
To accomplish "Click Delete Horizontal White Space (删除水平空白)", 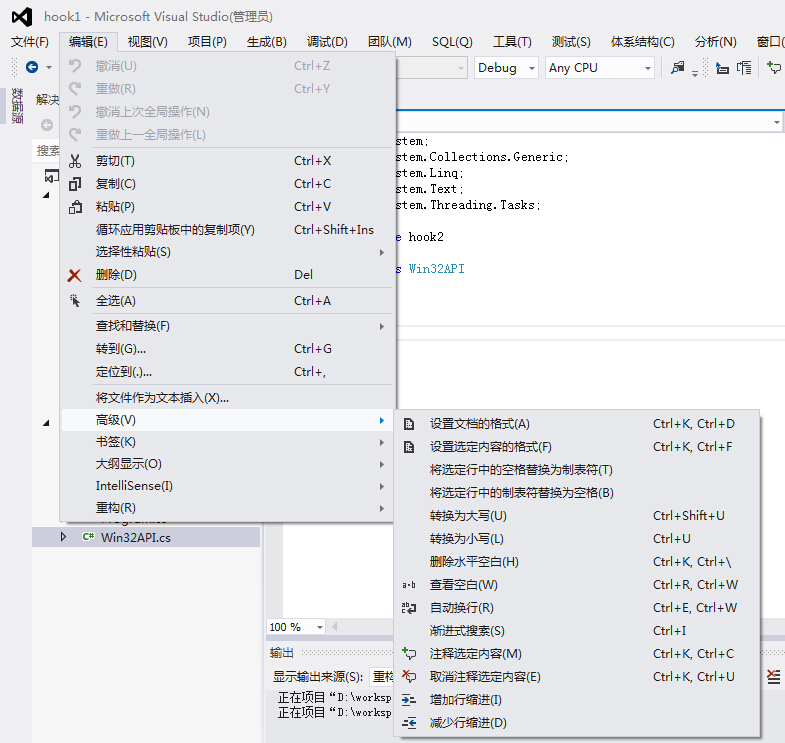I will 577,562.
